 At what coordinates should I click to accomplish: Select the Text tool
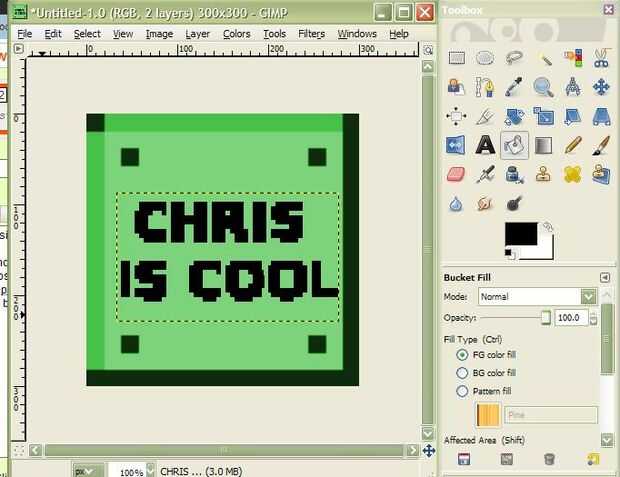(x=485, y=146)
